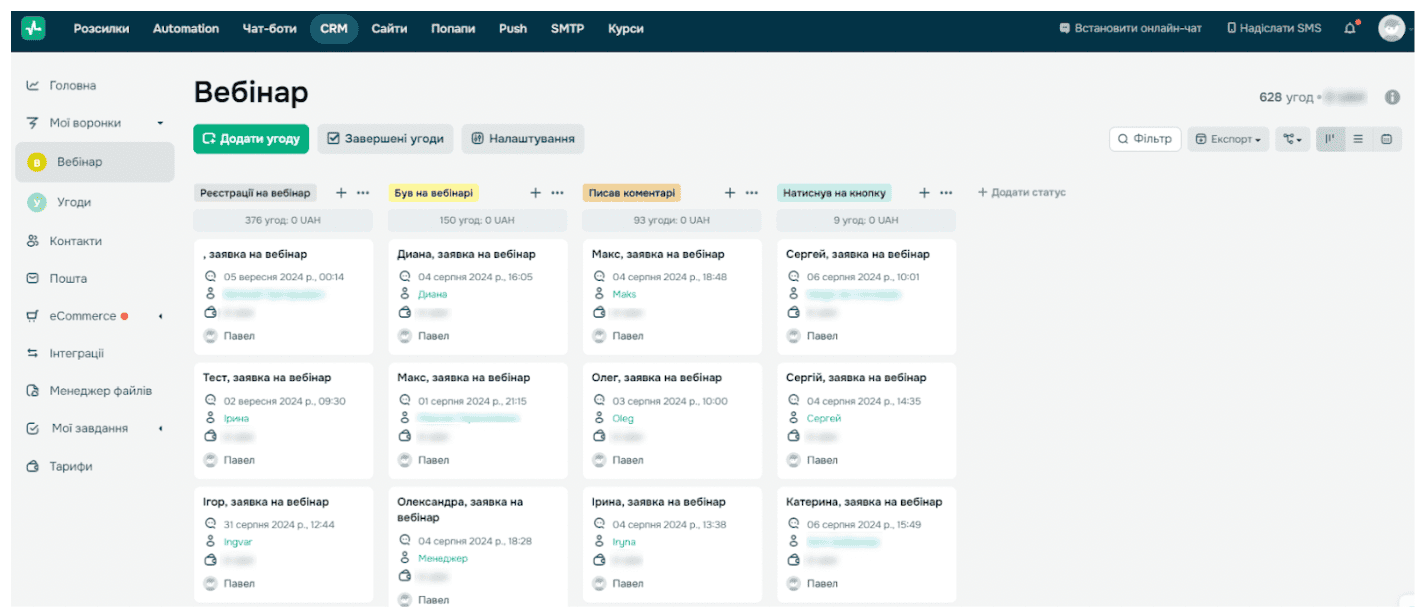Open three-dots menu of 'Писав коментарі' column
Screen dimensions: 1420x610
coord(752,193)
